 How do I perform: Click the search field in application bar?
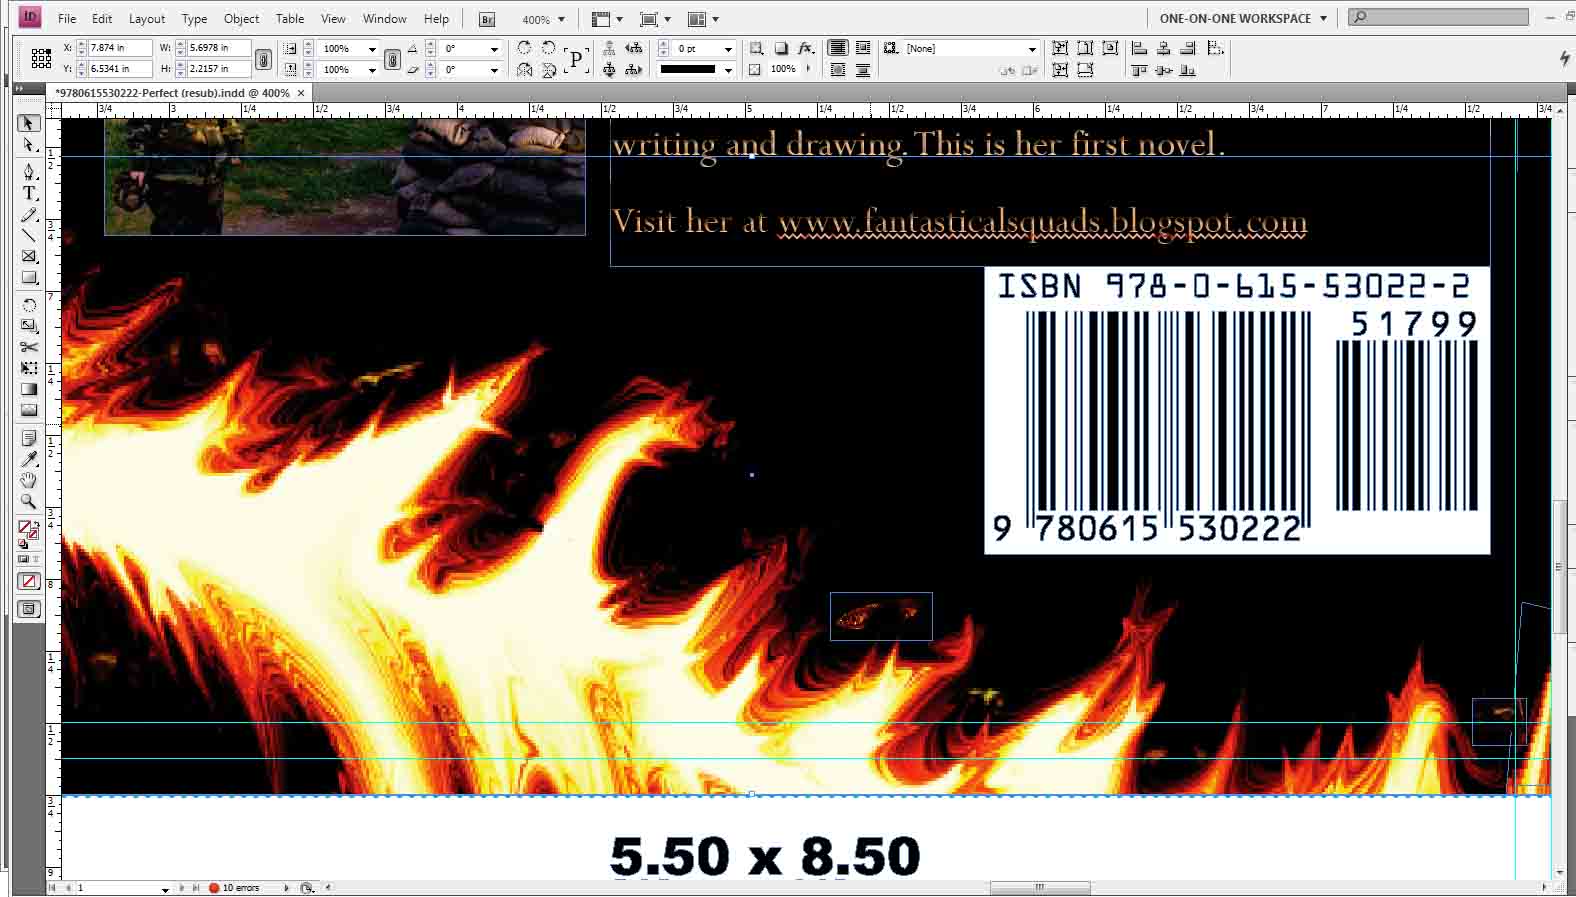tap(1438, 17)
